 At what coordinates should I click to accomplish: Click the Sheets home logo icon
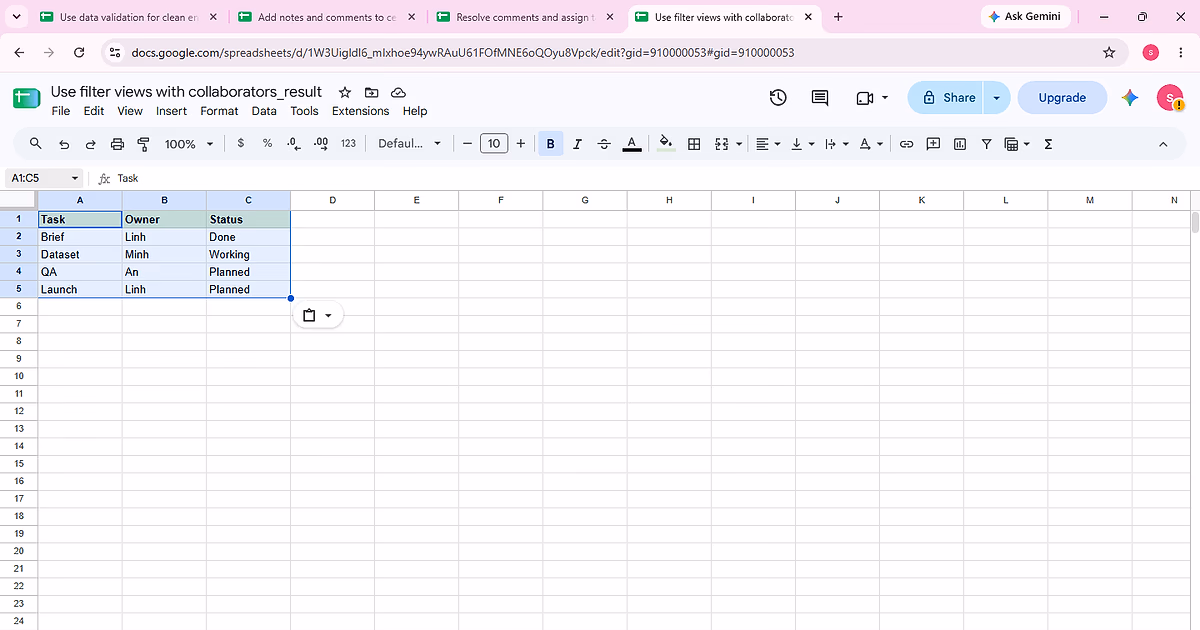point(26,98)
